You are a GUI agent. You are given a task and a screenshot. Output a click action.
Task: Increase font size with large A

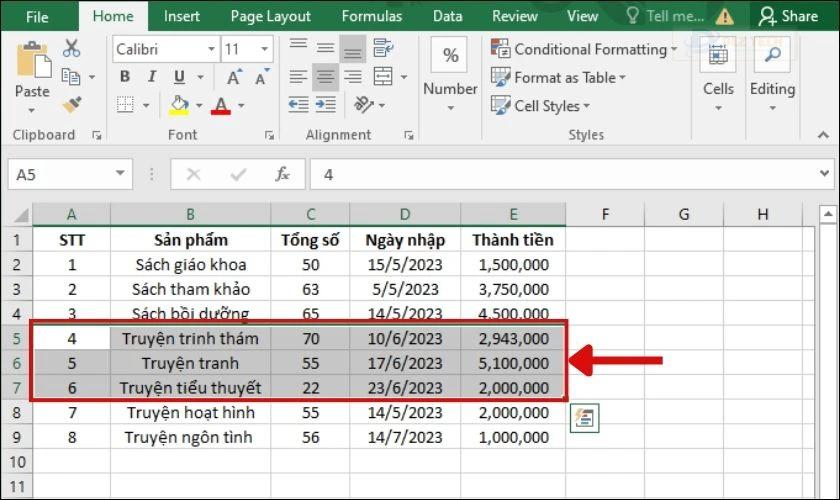[x=234, y=77]
